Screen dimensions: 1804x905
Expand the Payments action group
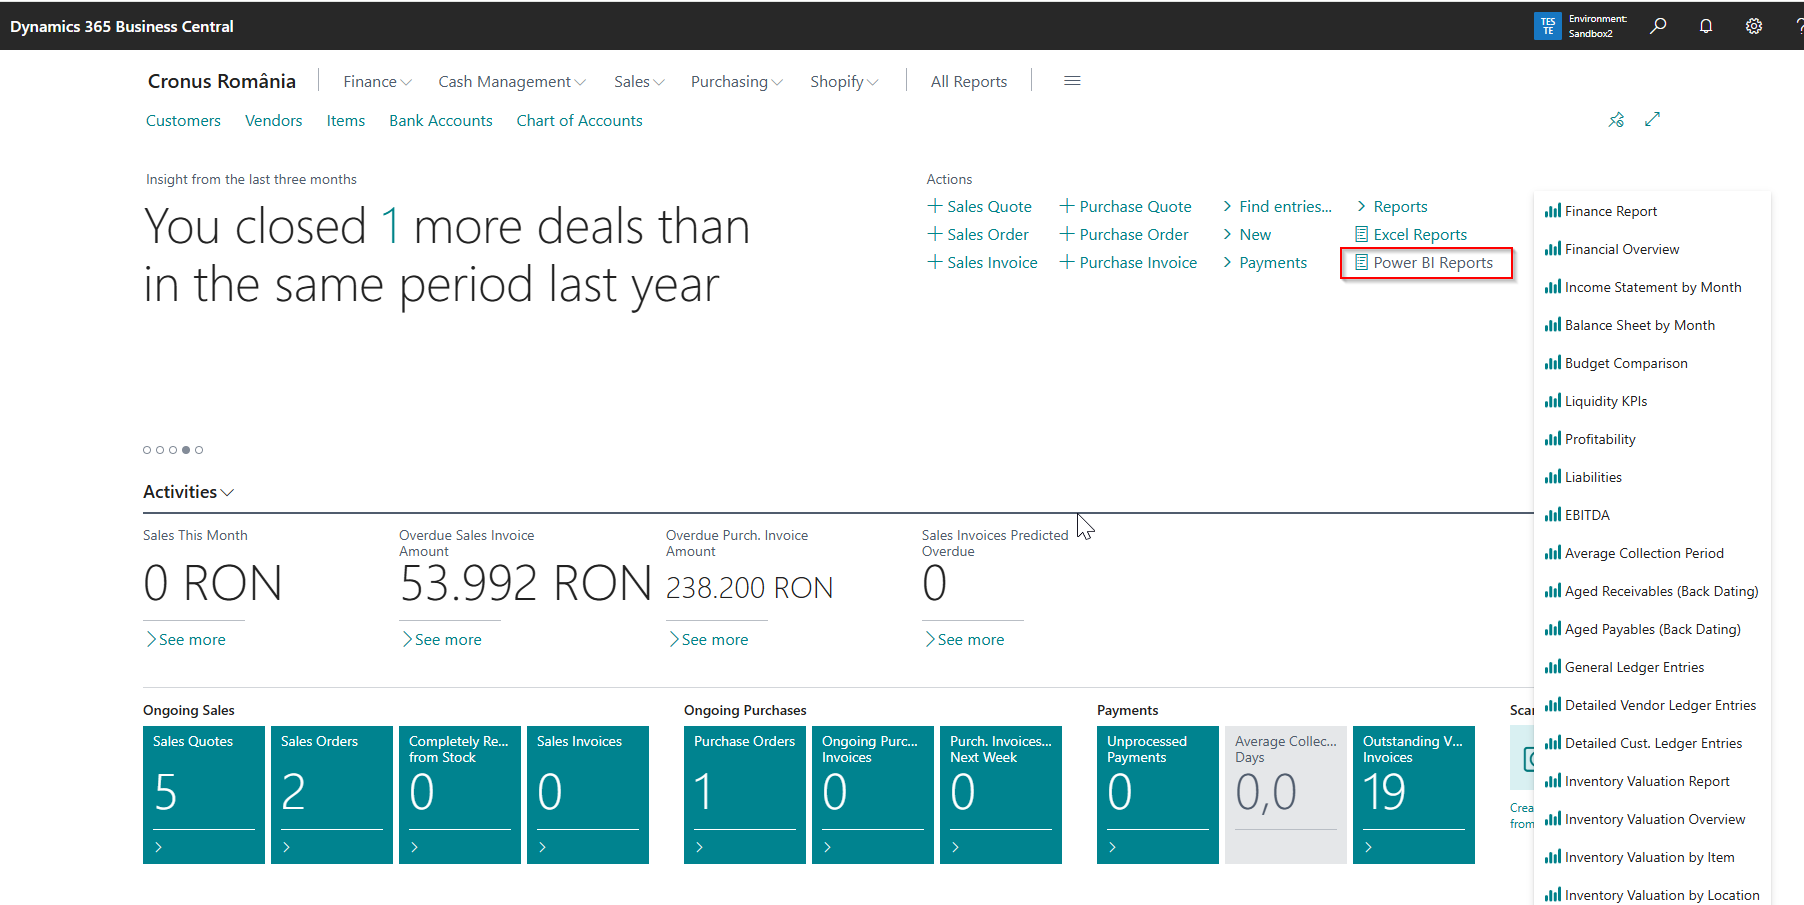(x=1265, y=262)
